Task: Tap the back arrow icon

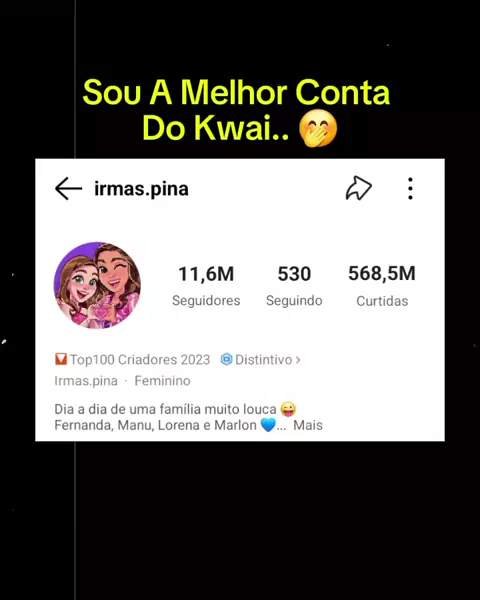Action: click(x=69, y=189)
